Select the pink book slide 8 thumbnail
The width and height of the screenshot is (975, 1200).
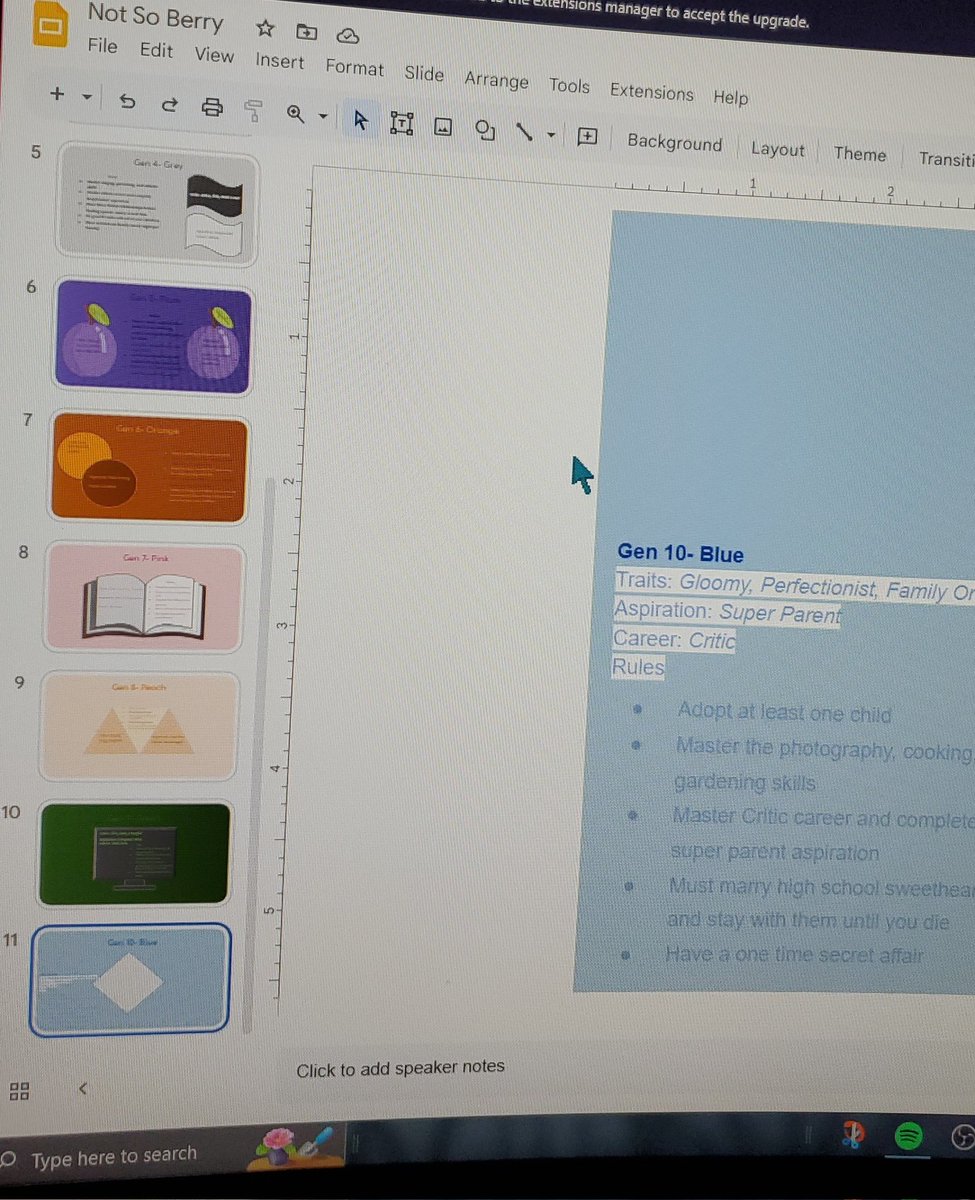(x=144, y=598)
